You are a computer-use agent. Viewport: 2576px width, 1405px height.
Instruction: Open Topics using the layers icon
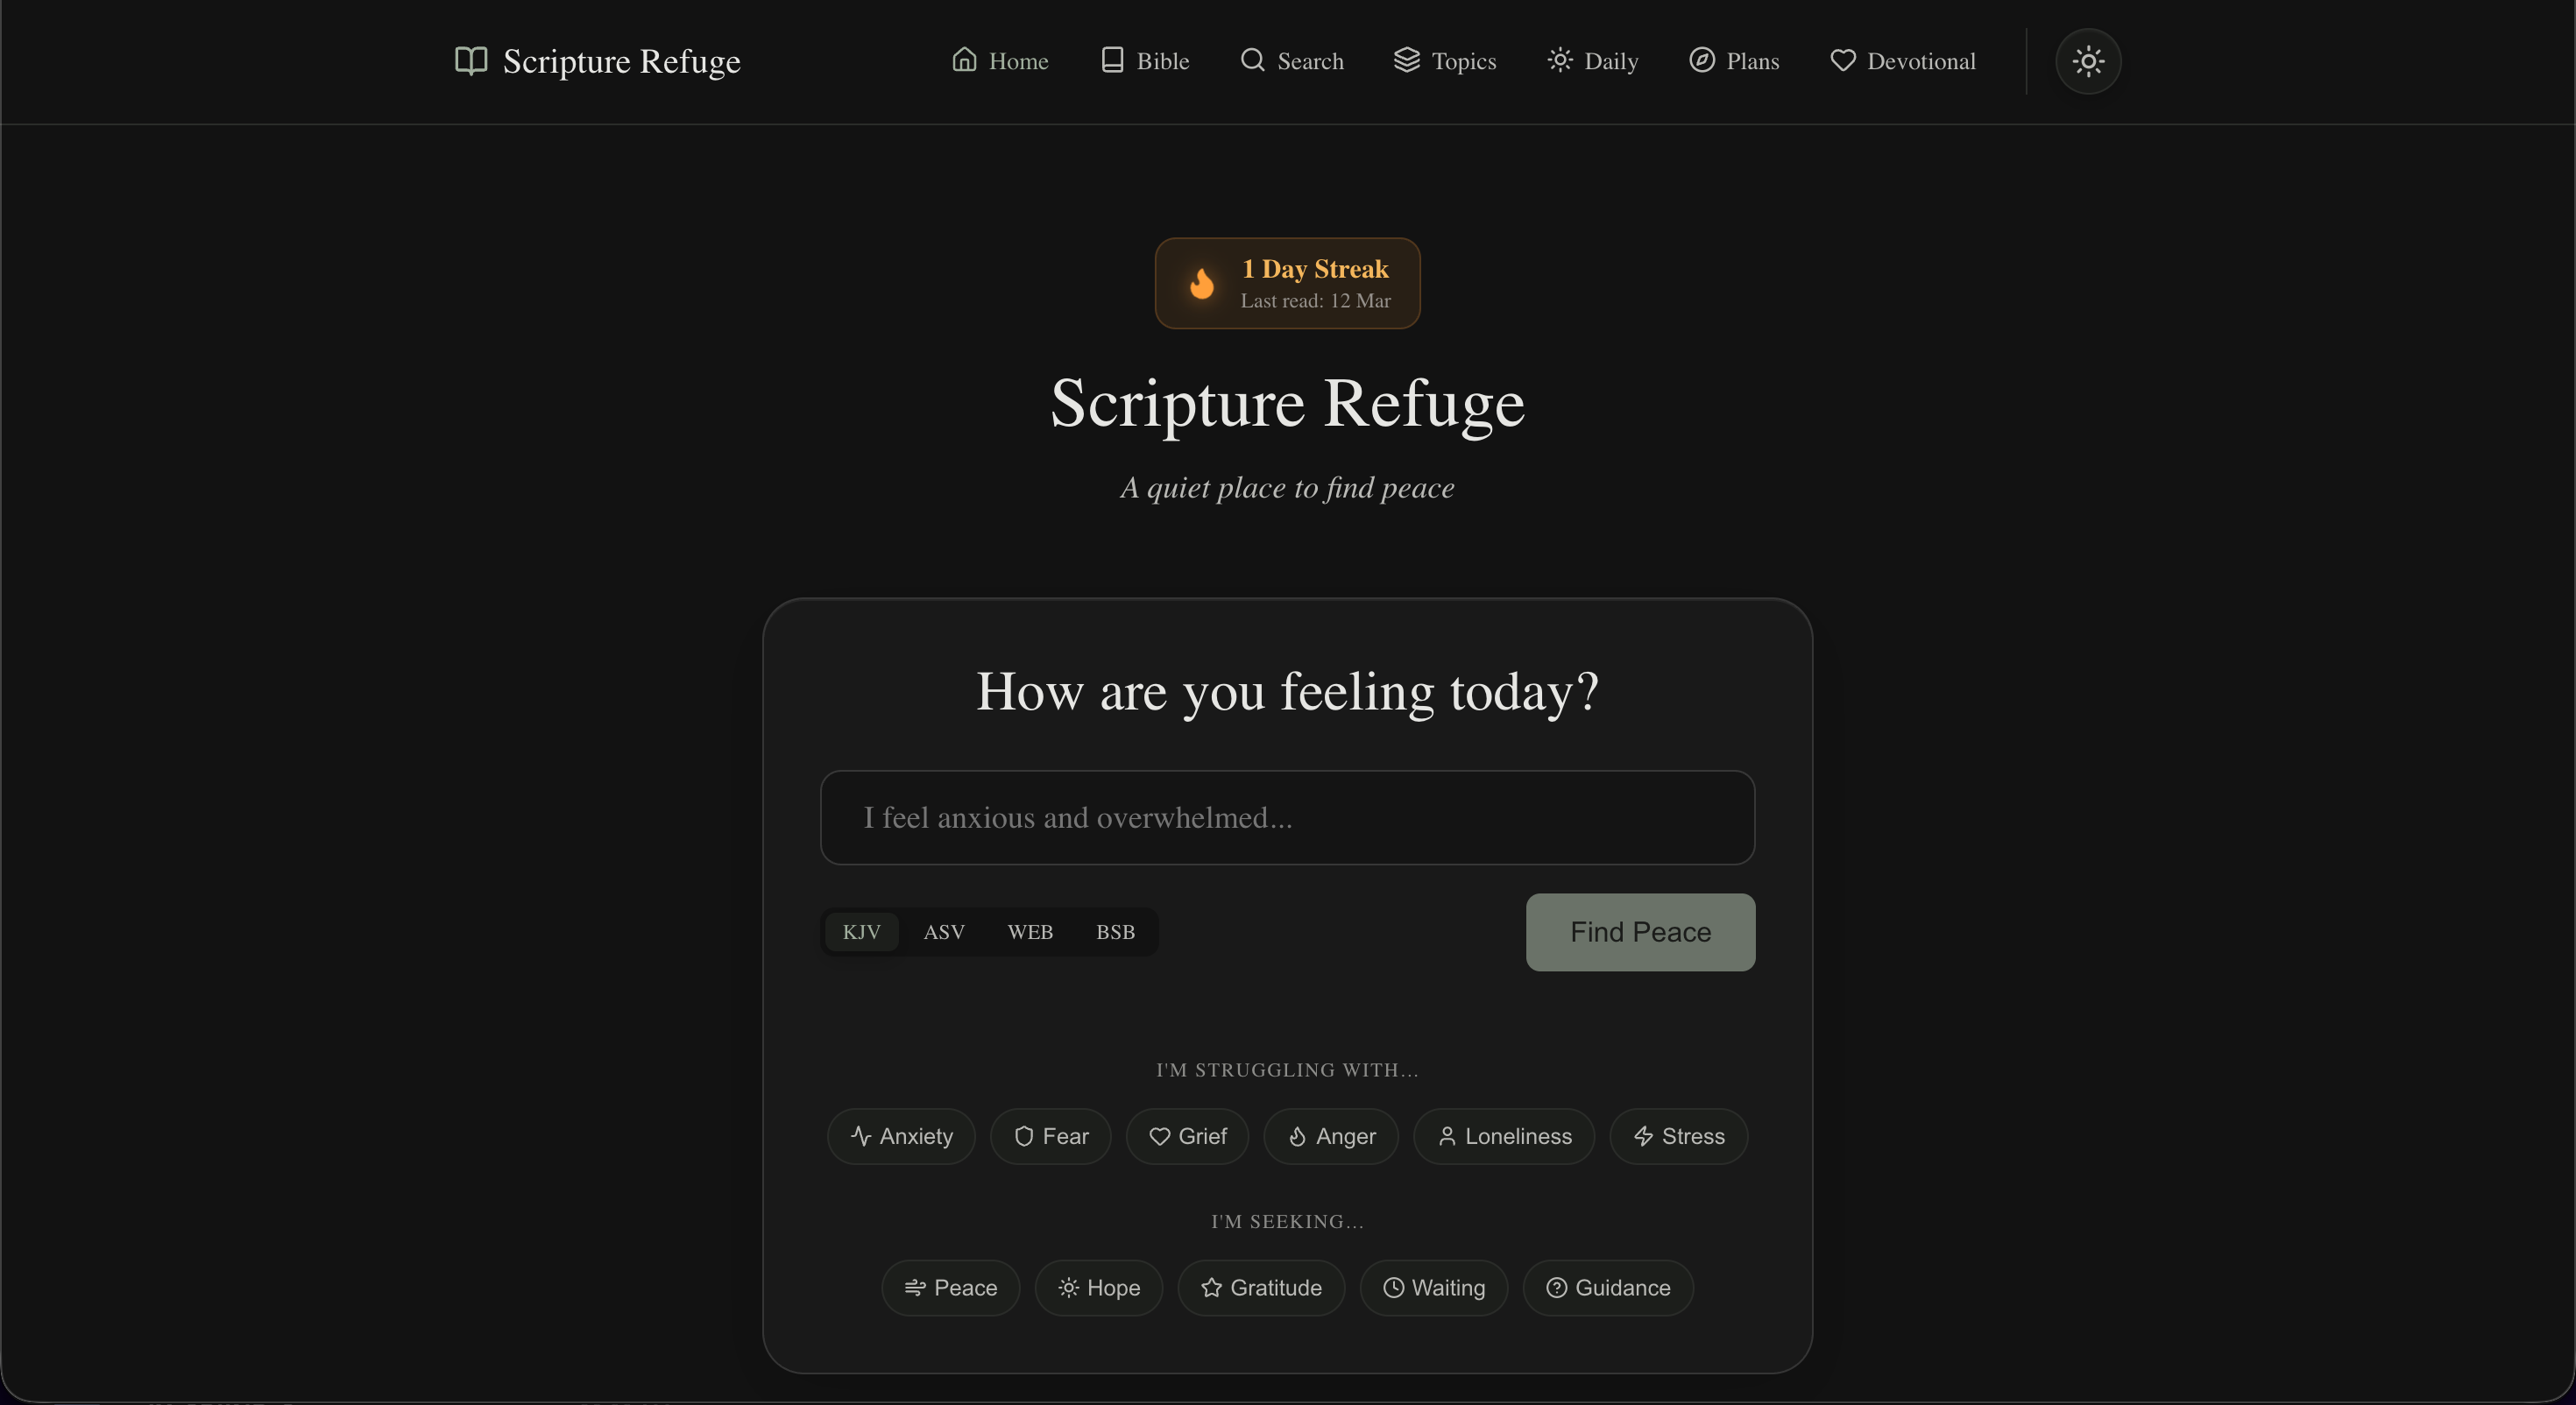click(x=1407, y=60)
